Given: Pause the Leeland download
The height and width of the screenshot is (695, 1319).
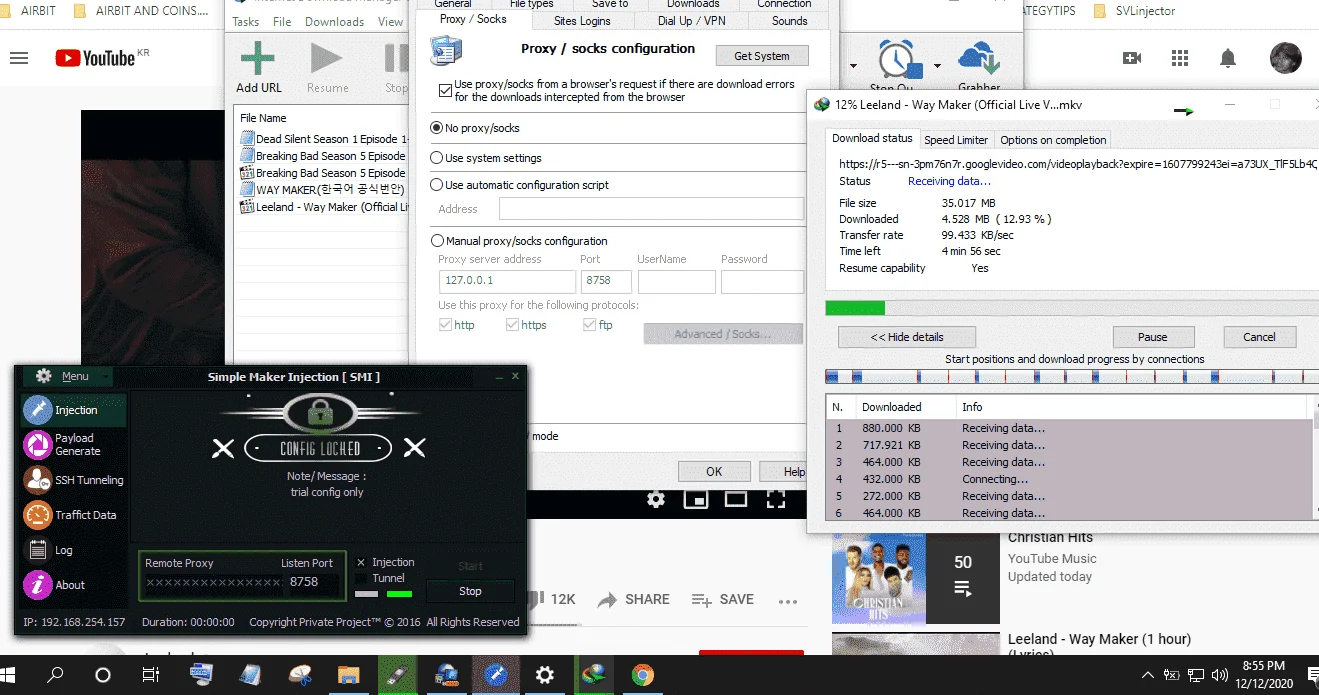Looking at the screenshot, I should point(1153,337).
